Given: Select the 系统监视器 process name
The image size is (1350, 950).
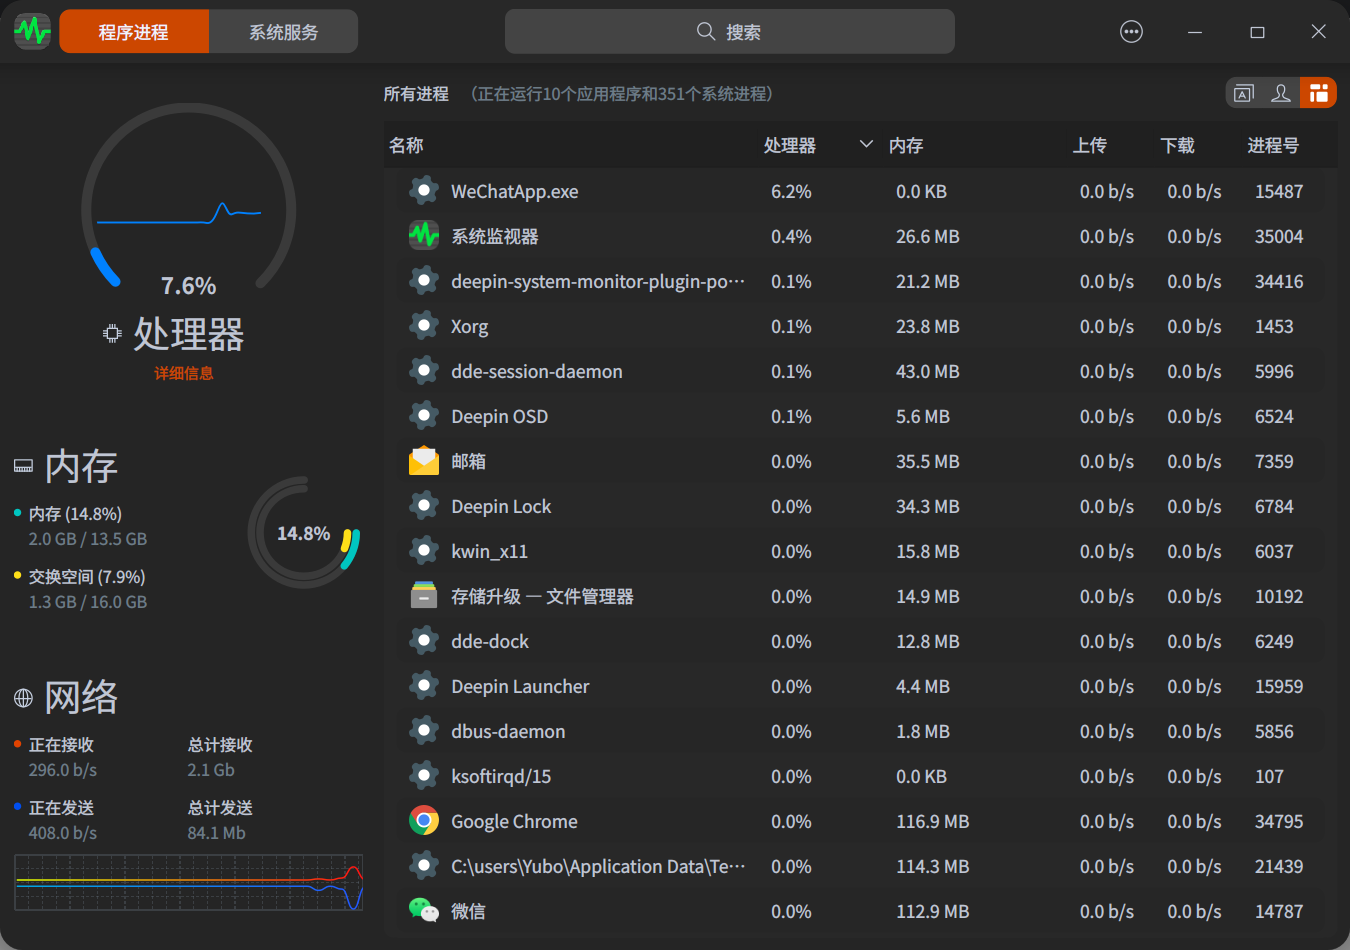Looking at the screenshot, I should coord(495,237).
